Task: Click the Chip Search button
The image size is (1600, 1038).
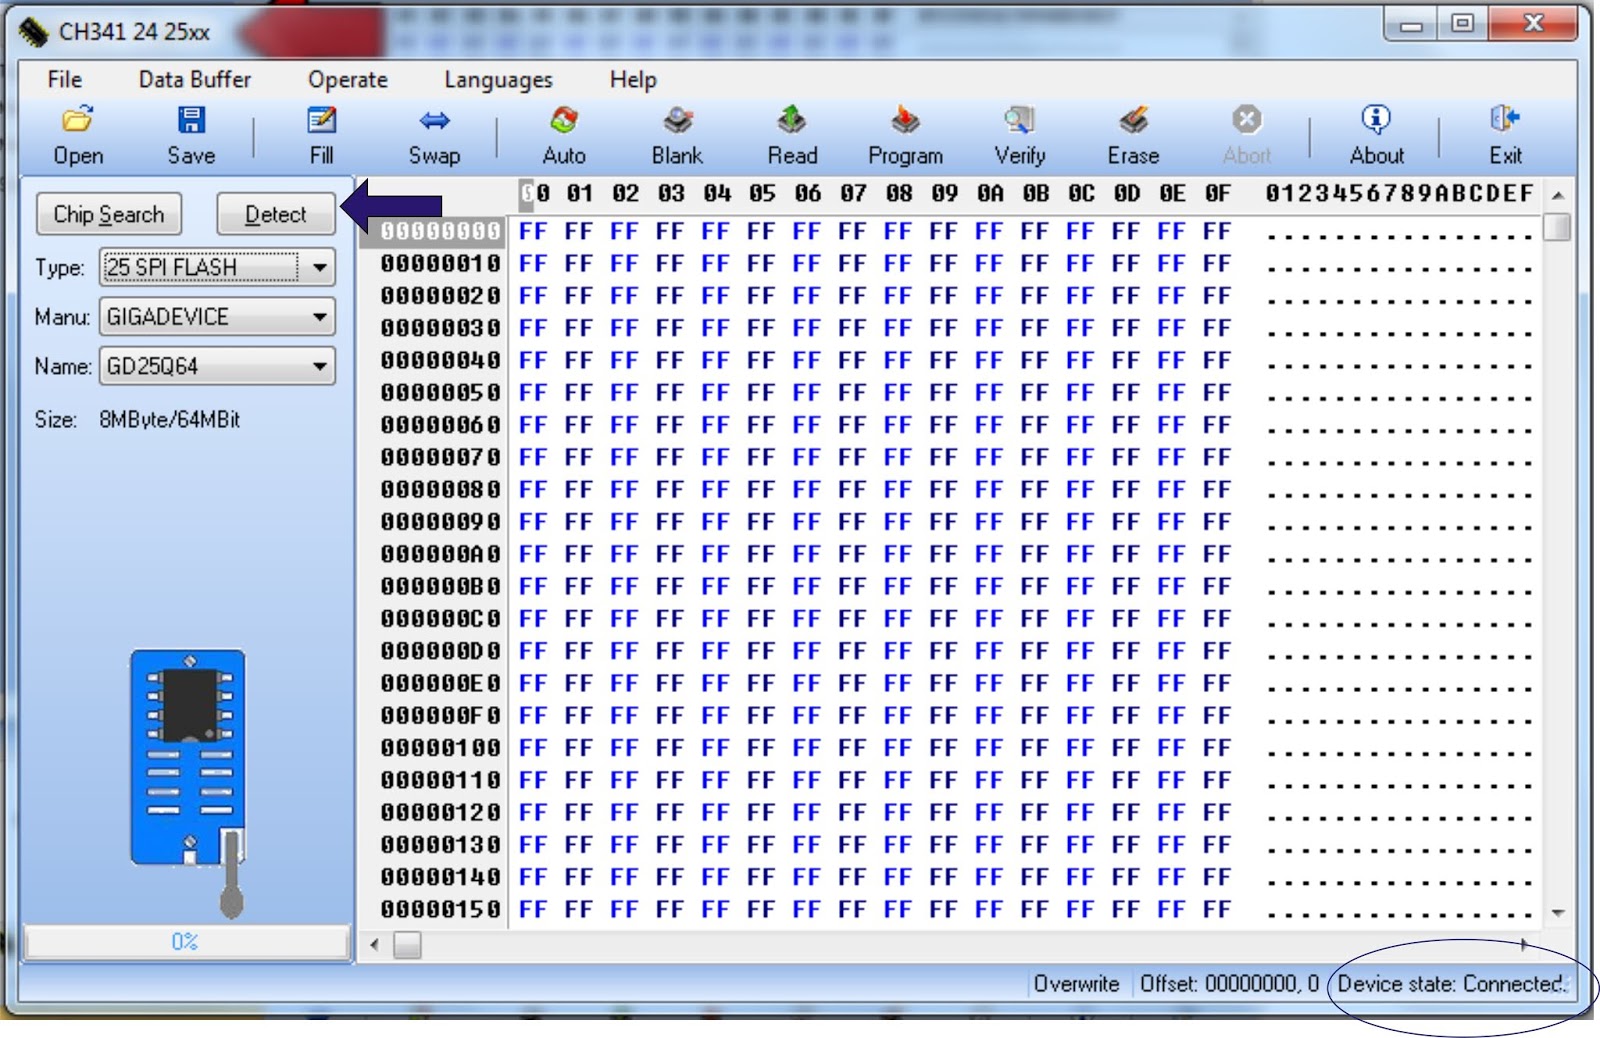Action: click(x=108, y=213)
